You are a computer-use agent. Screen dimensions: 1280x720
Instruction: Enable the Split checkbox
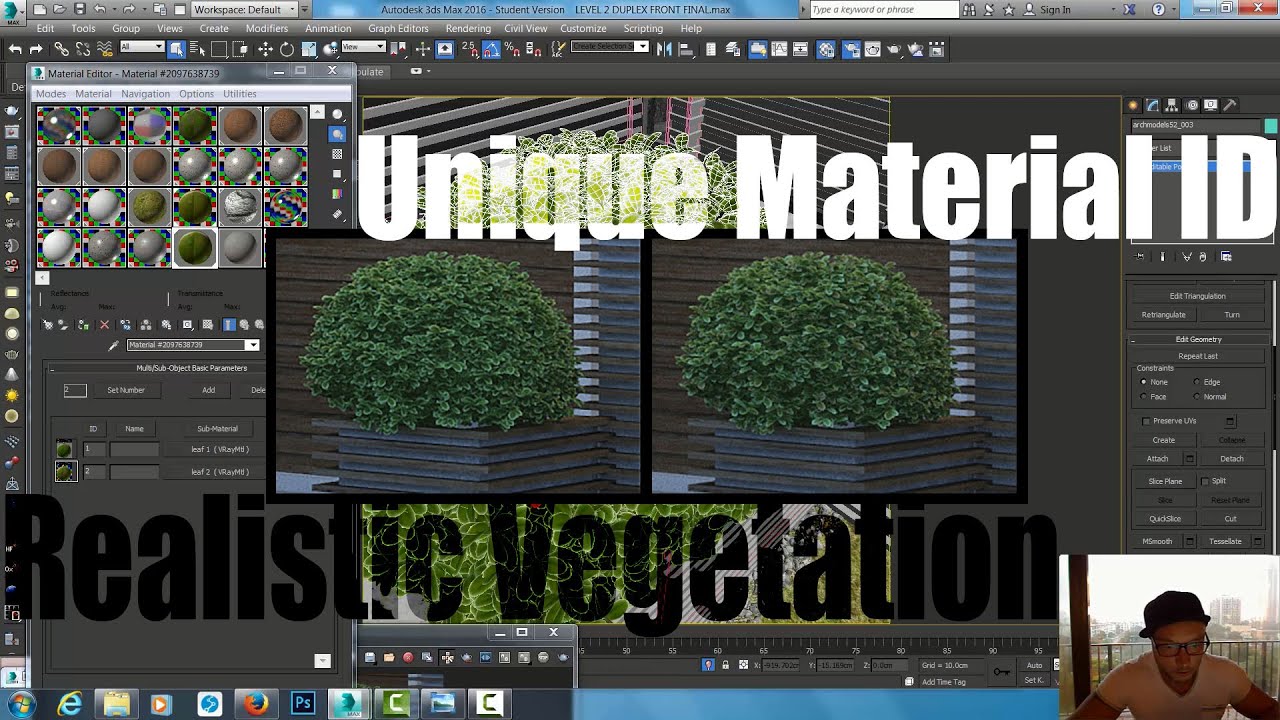point(1205,481)
